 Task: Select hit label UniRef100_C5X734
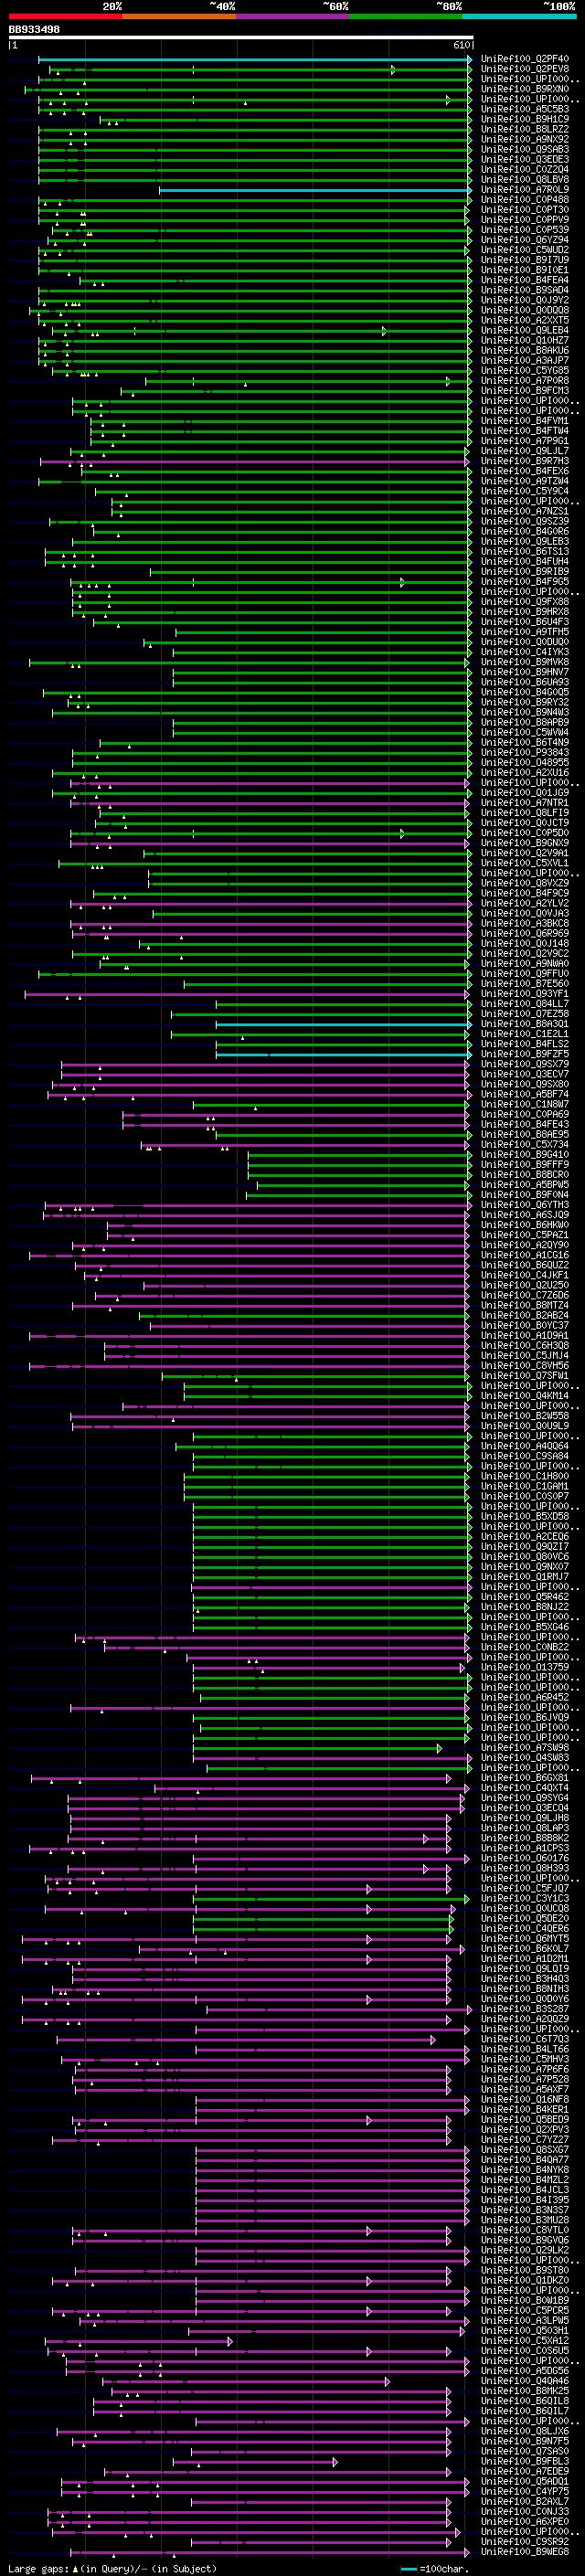pos(525,1144)
